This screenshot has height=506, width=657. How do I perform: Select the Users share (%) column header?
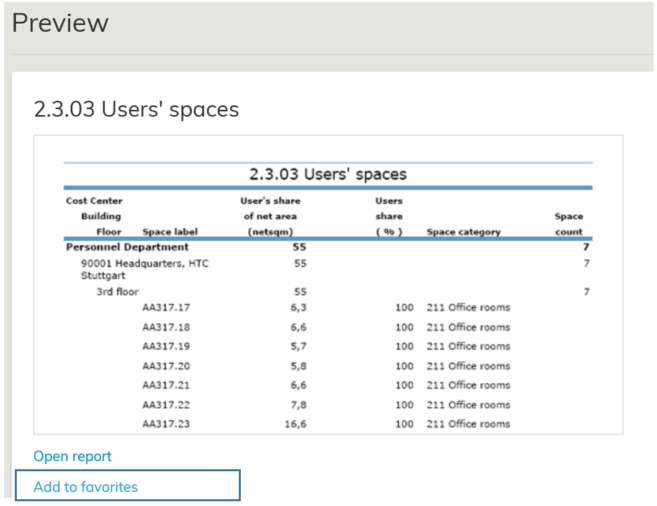(x=388, y=216)
